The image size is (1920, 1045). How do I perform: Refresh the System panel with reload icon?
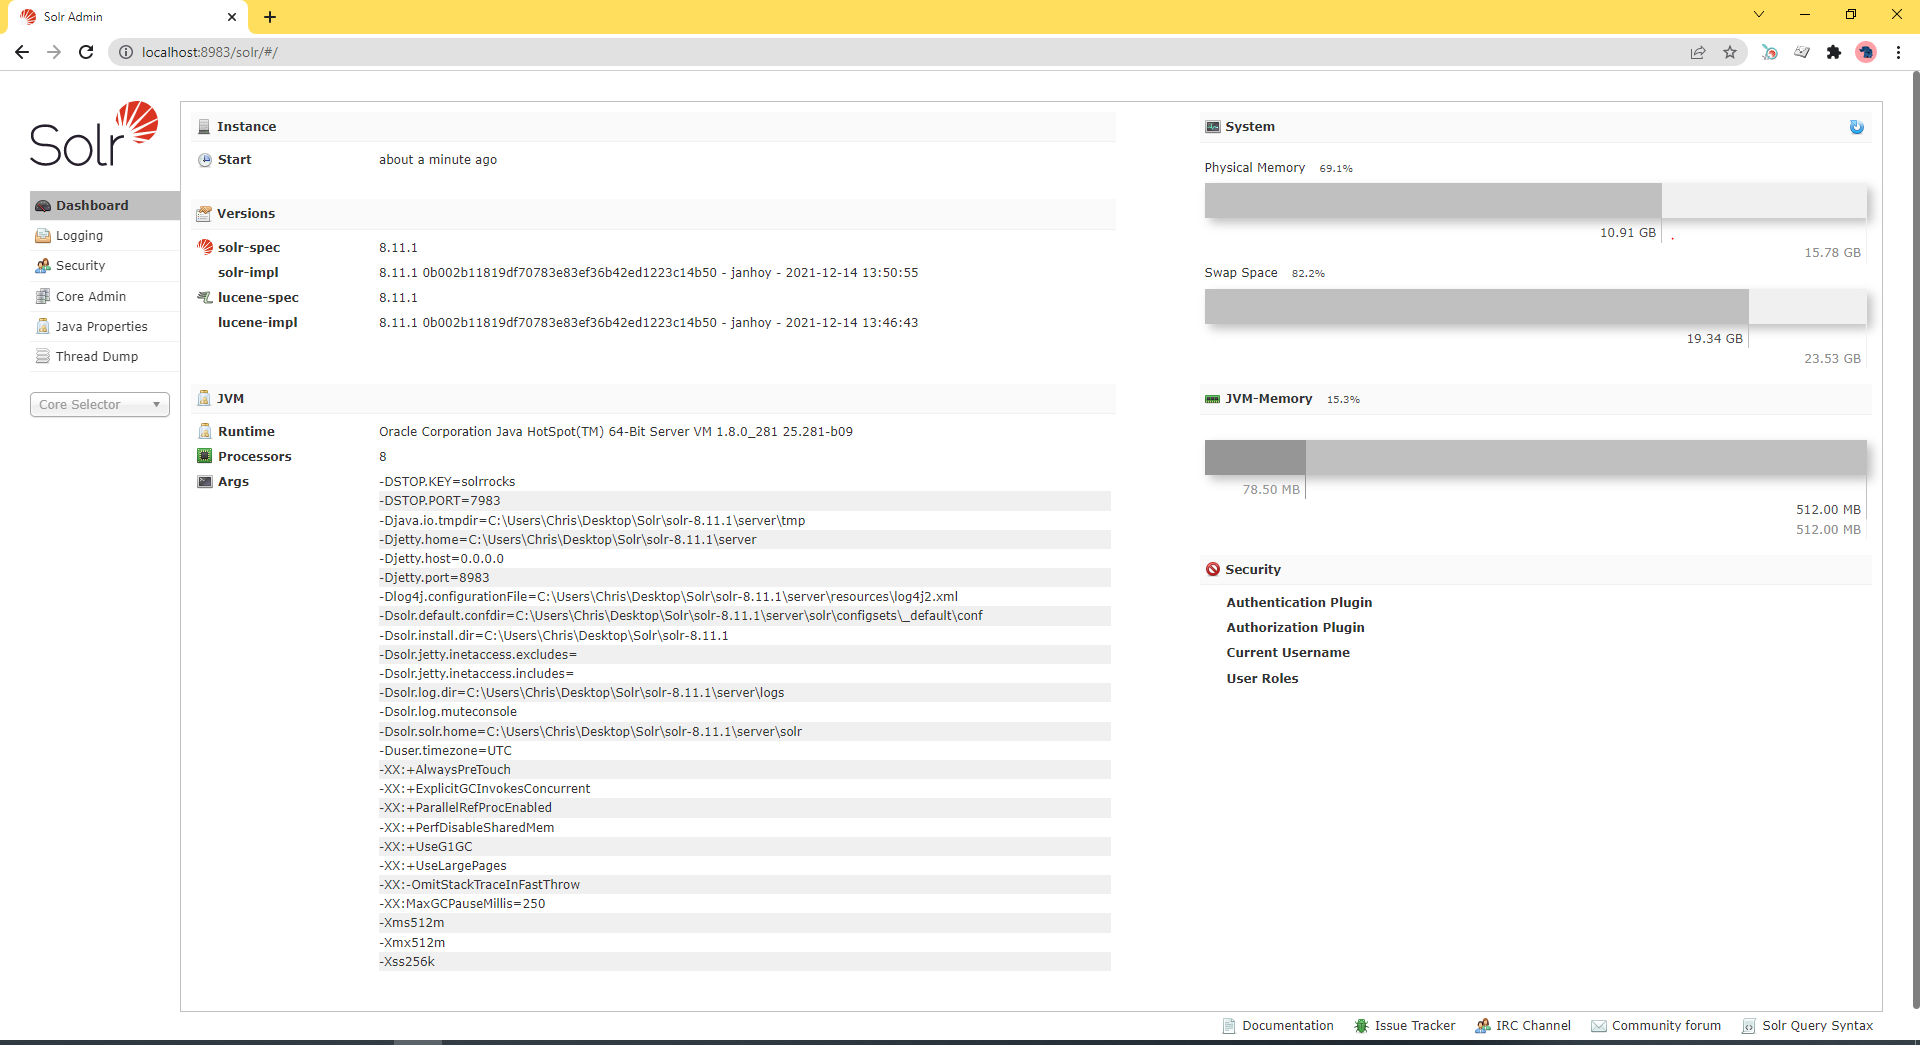1856,127
